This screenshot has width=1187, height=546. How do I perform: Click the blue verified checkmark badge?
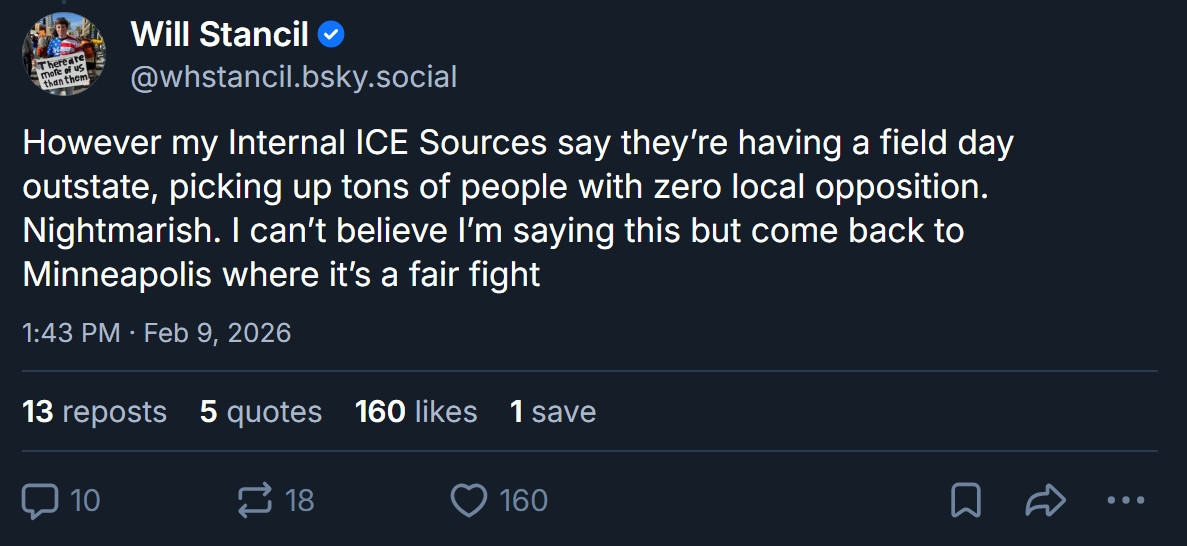[x=331, y=36]
